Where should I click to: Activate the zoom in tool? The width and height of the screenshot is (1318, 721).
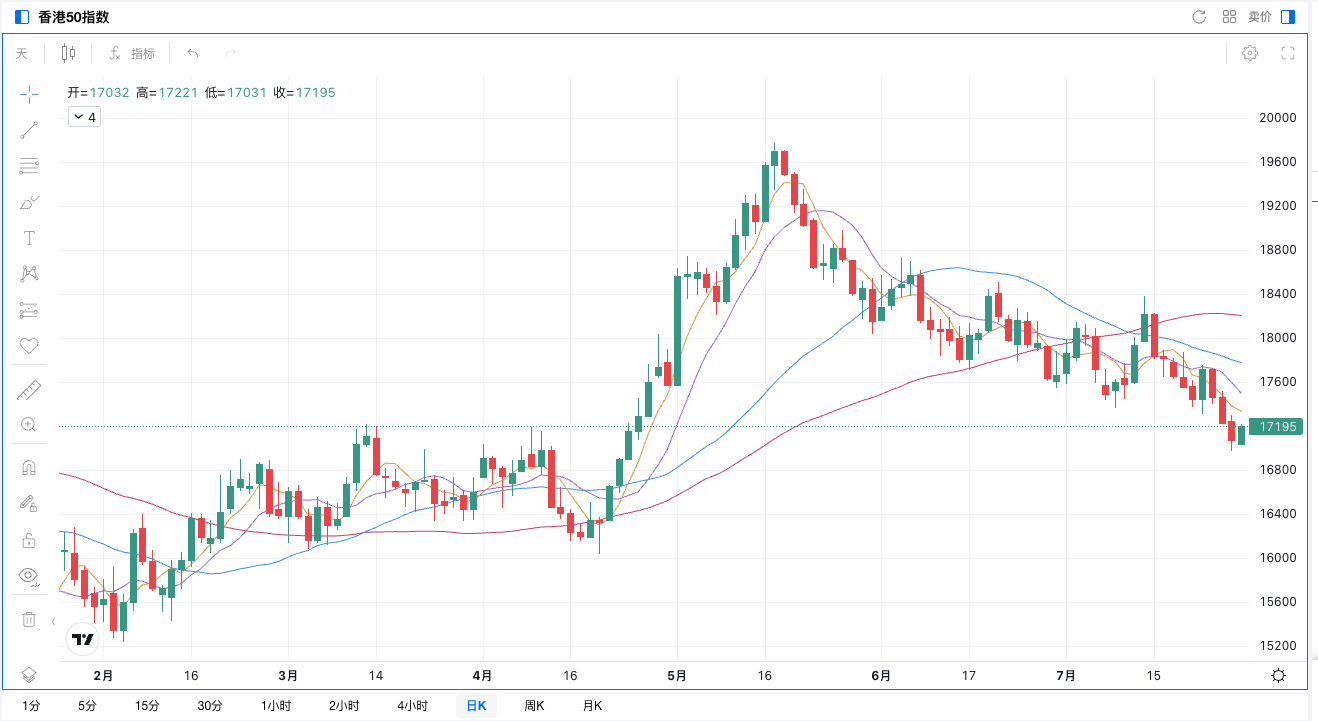29,425
